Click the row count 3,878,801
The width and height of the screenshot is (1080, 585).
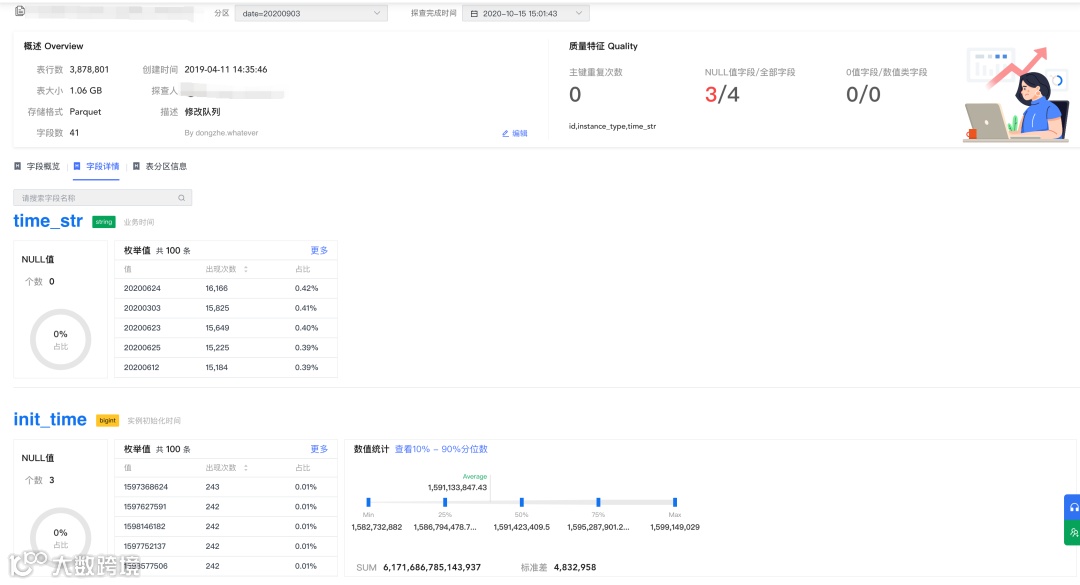pyautogui.click(x=89, y=70)
